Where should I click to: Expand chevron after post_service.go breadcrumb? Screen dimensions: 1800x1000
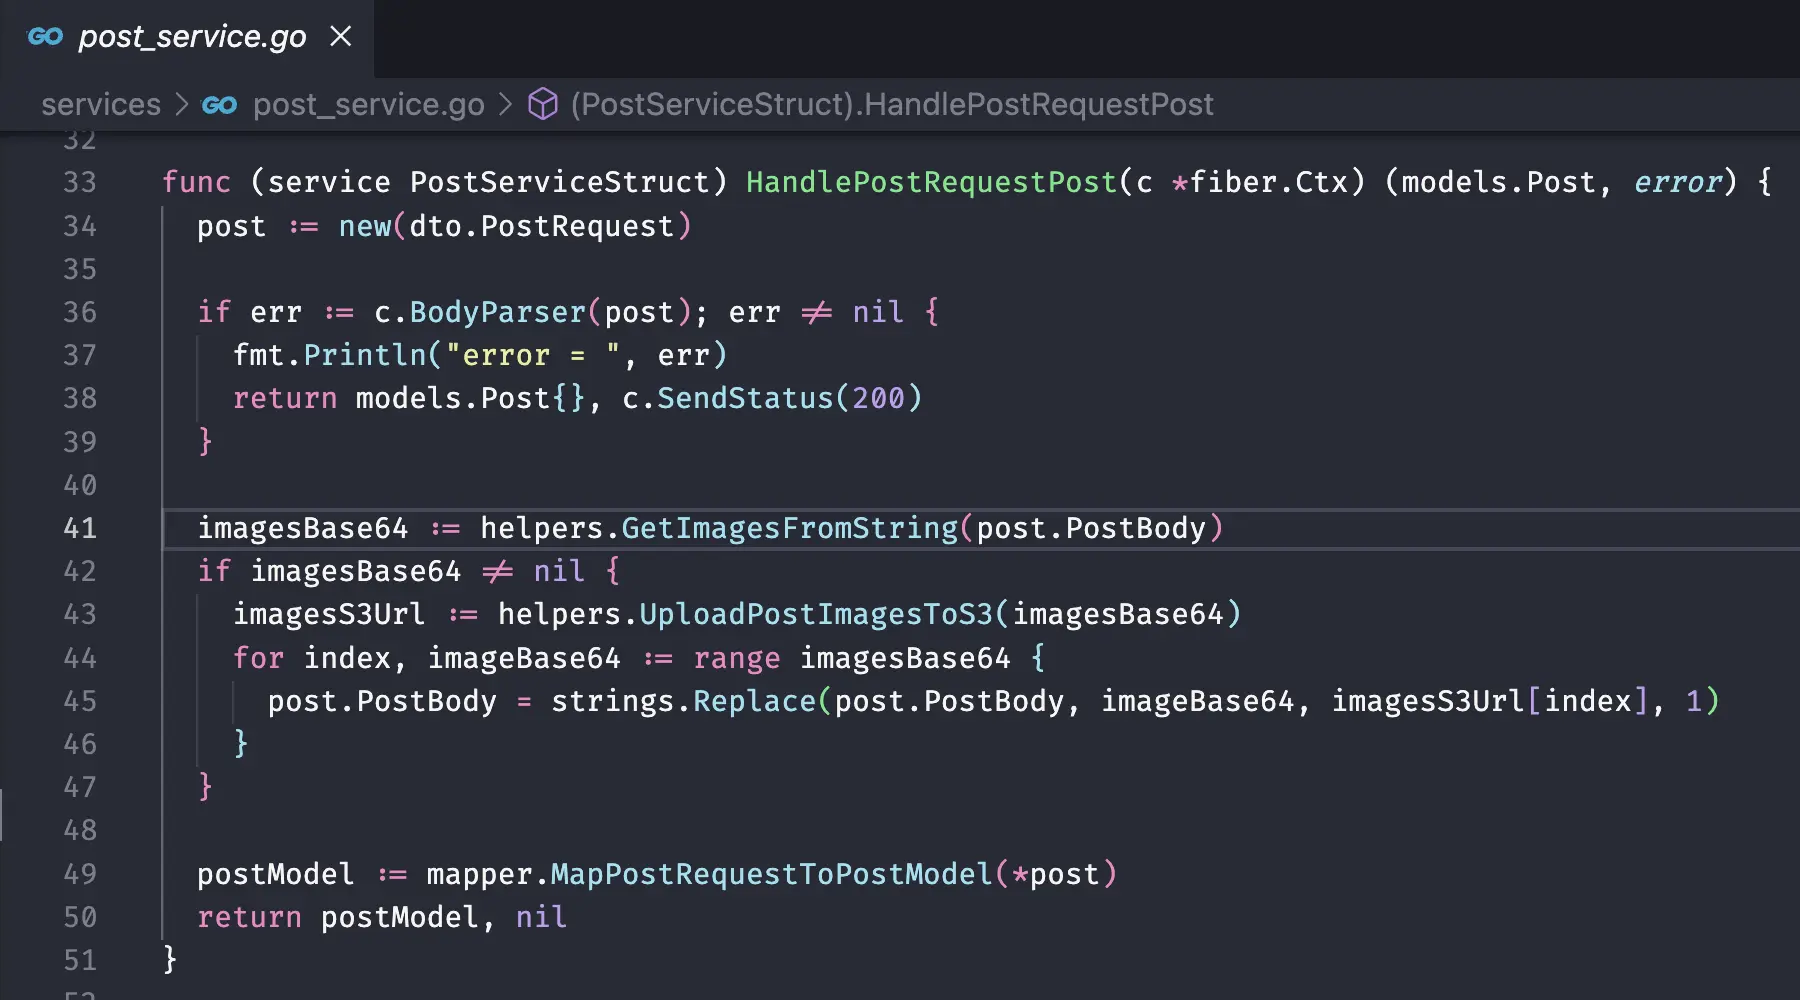pyautogui.click(x=506, y=104)
